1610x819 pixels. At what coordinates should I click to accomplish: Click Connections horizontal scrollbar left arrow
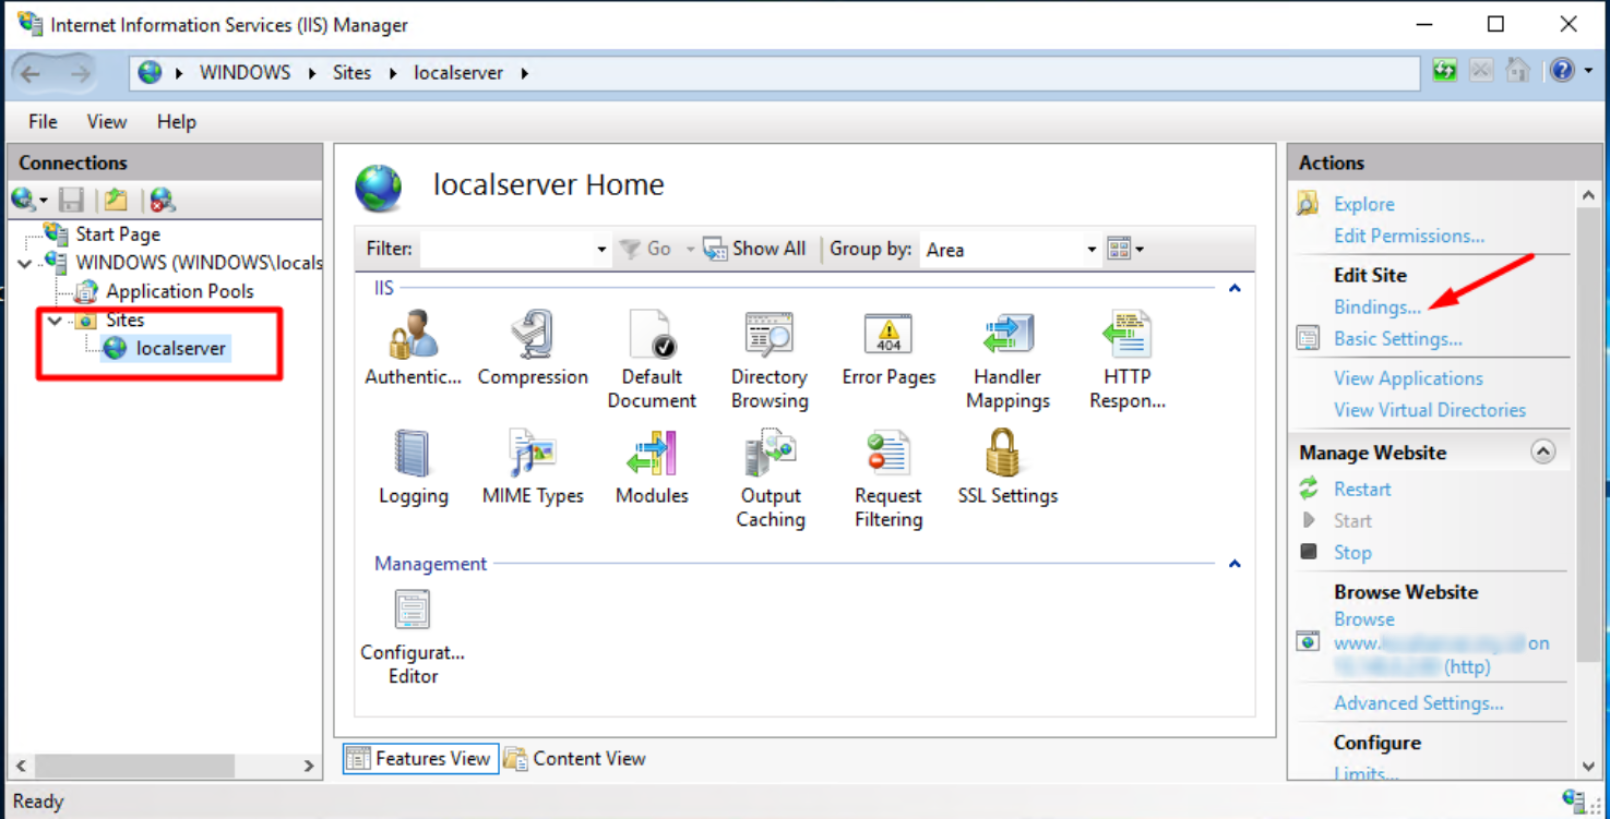coord(21,766)
